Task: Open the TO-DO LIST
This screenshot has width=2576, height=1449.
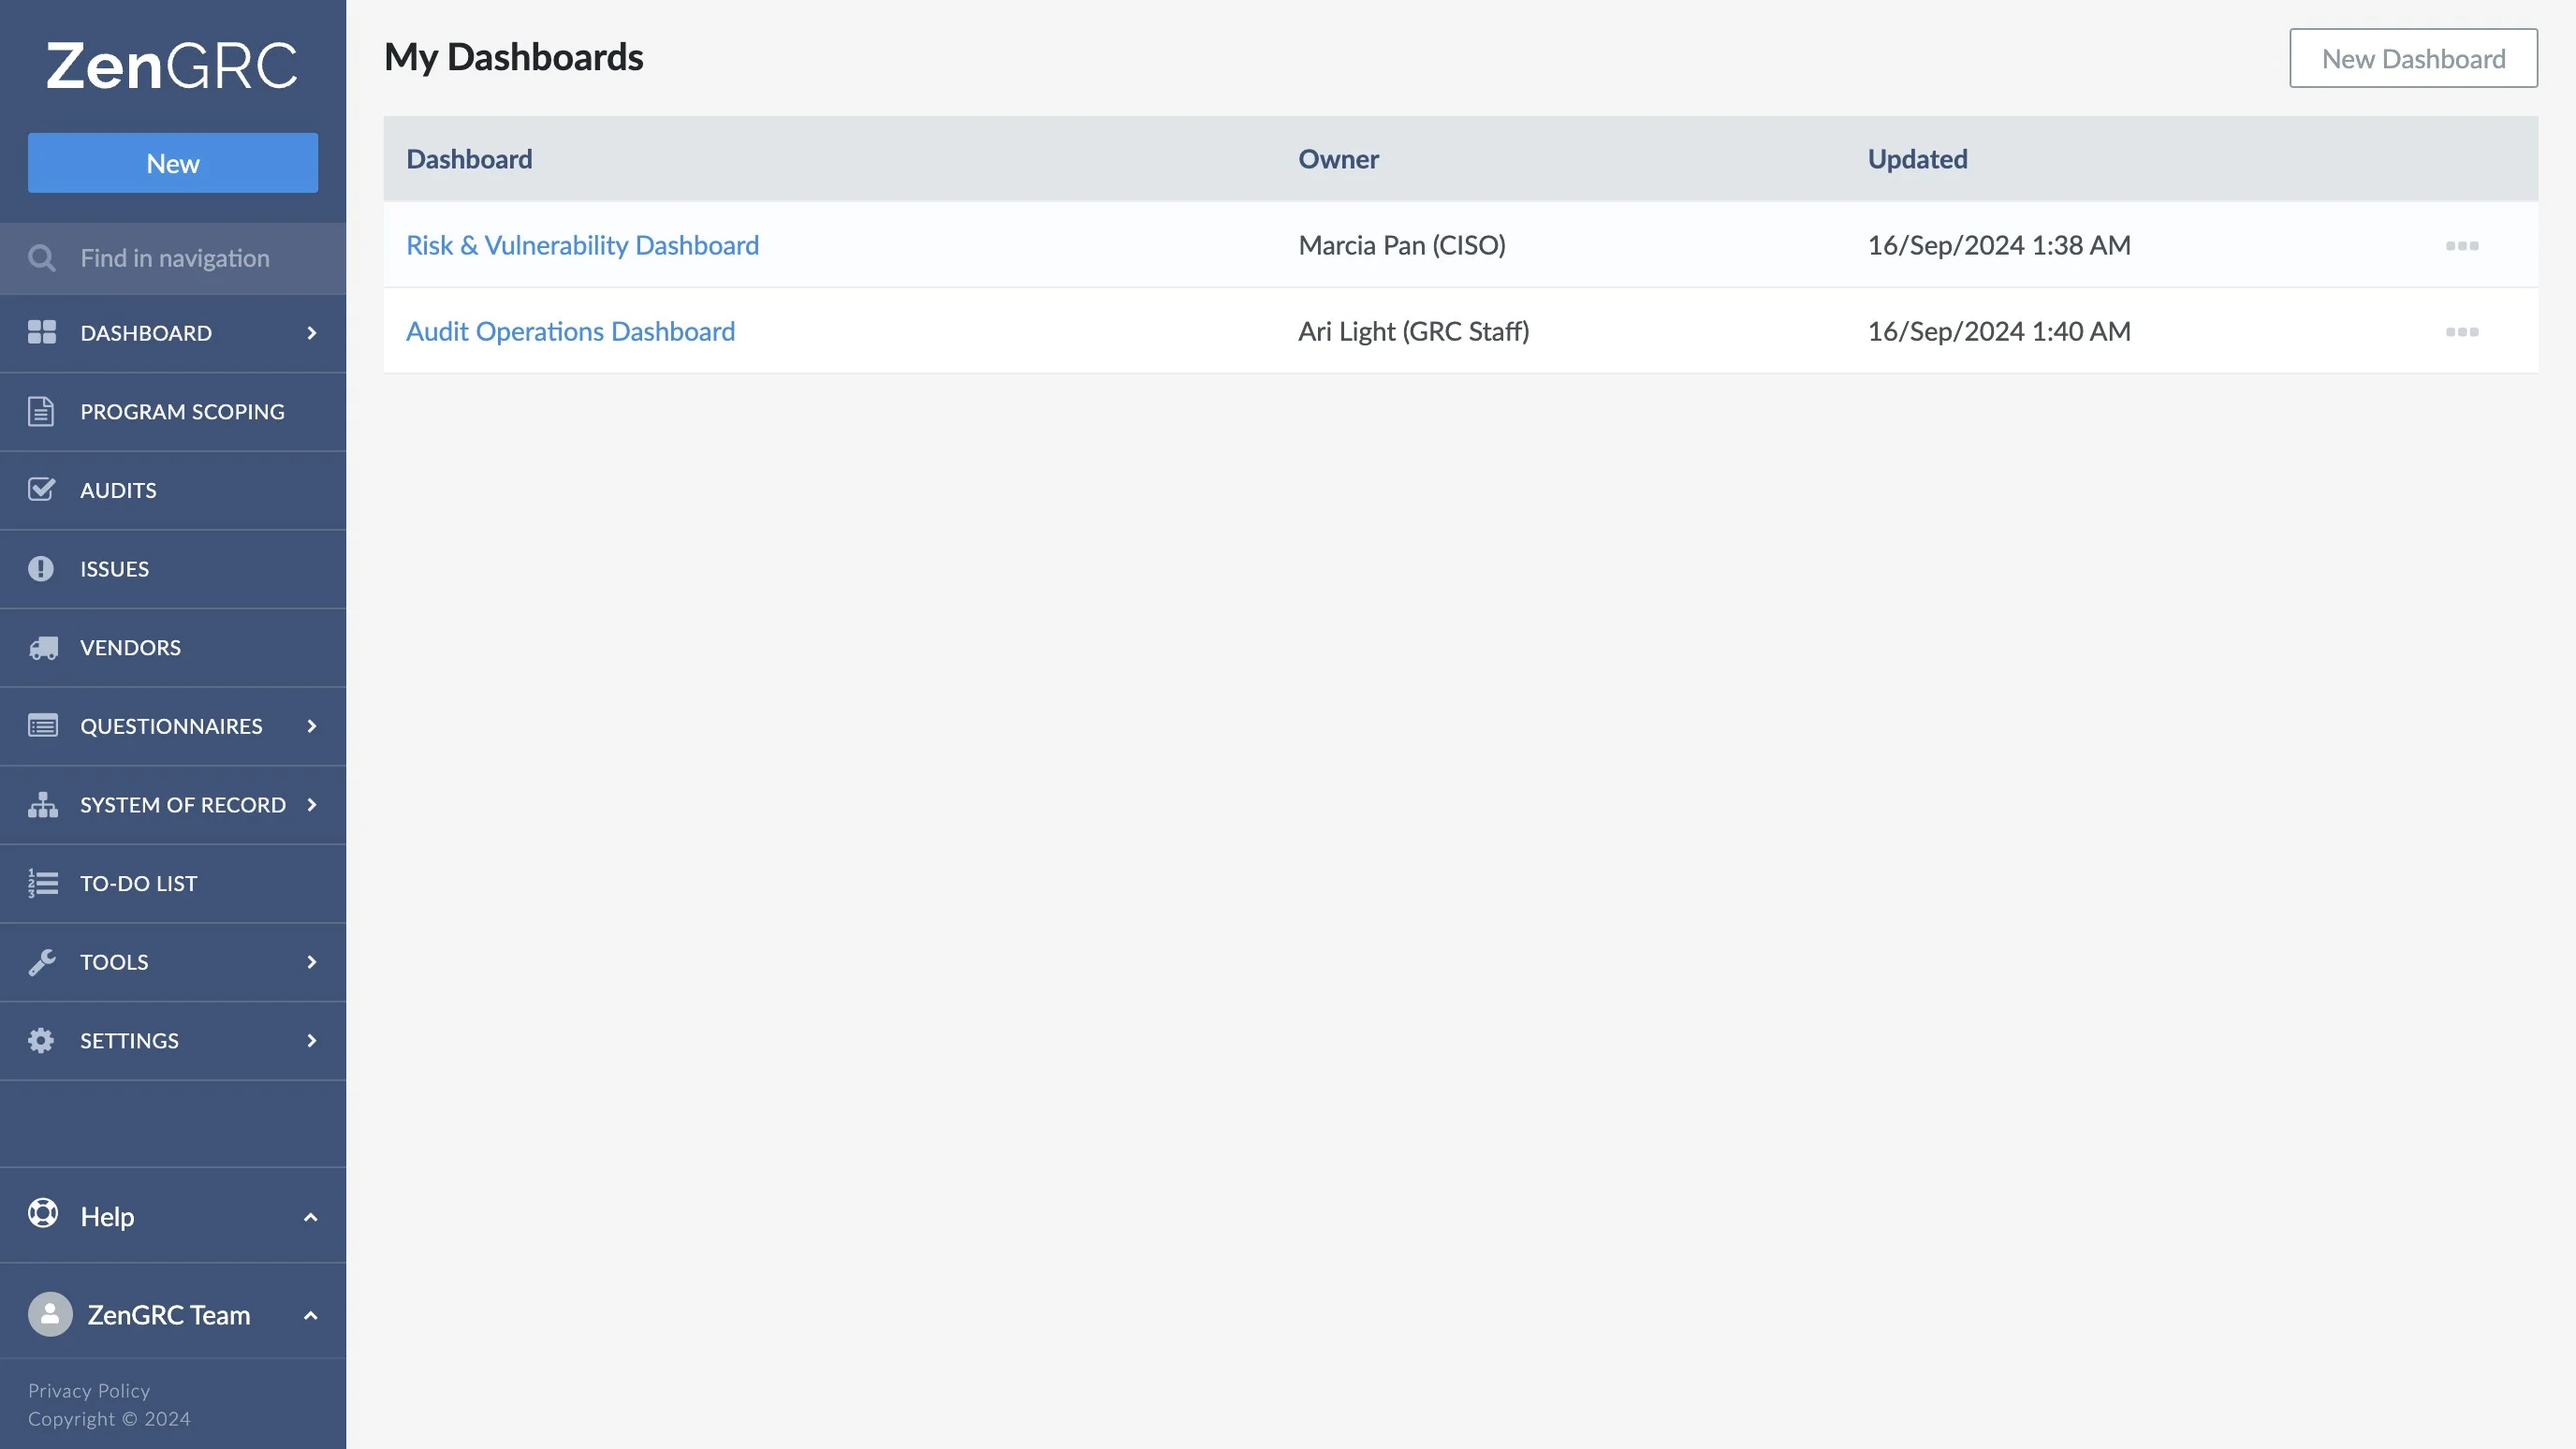Action: 173,884
